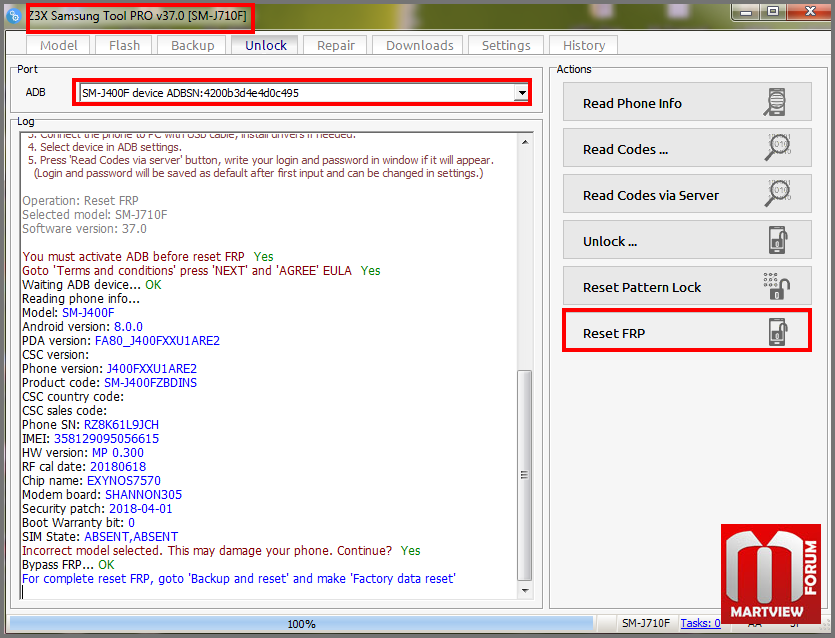Open the Tasks: 0 link
This screenshot has width=835, height=638.
click(x=700, y=623)
